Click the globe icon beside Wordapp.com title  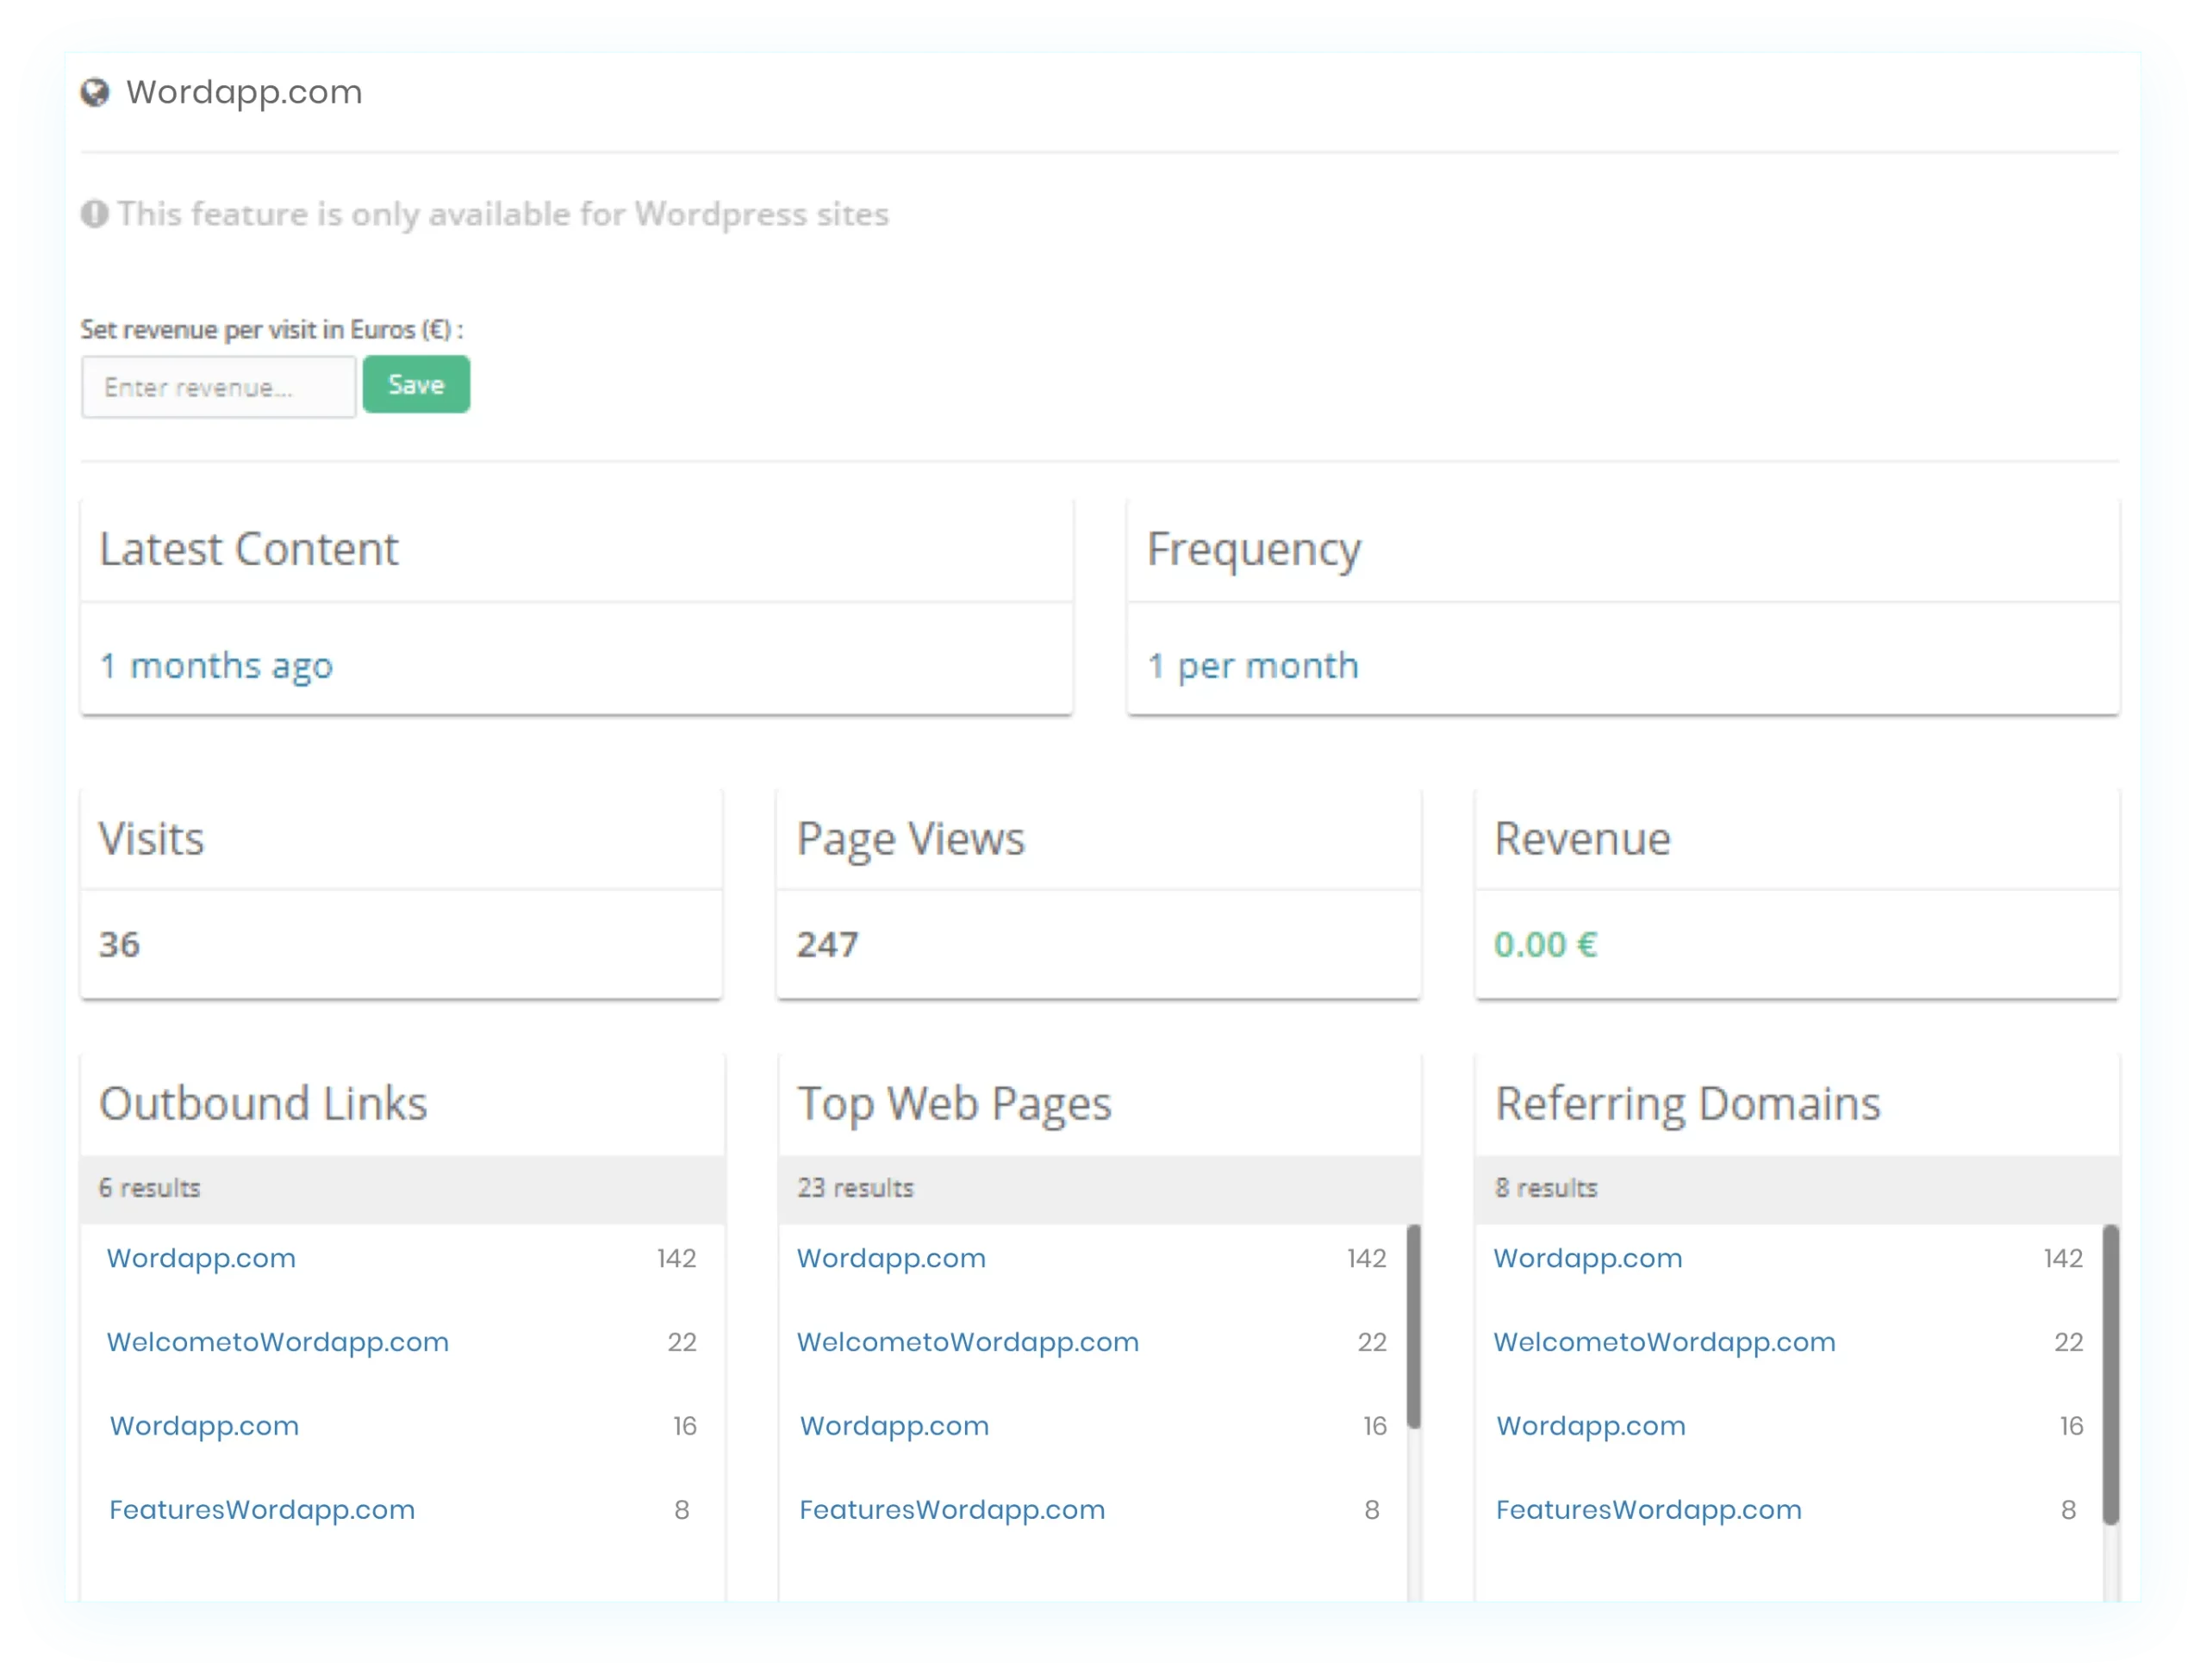[95, 93]
